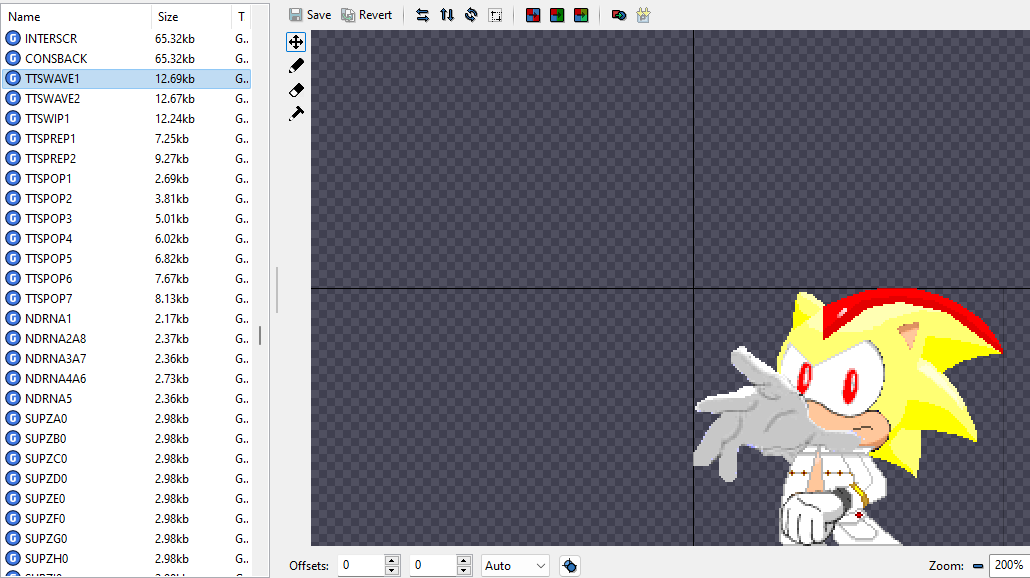Select the eraser tool

[x=296, y=90]
